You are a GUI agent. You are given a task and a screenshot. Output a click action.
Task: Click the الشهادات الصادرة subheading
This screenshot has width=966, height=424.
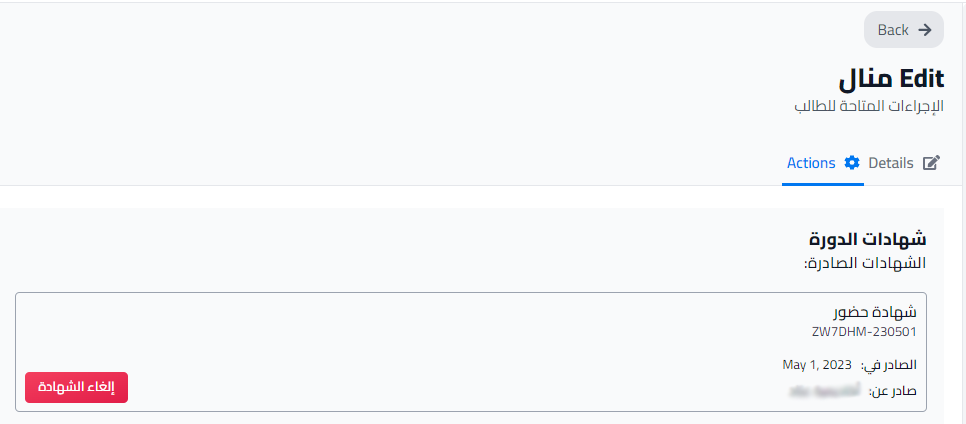tap(864, 263)
